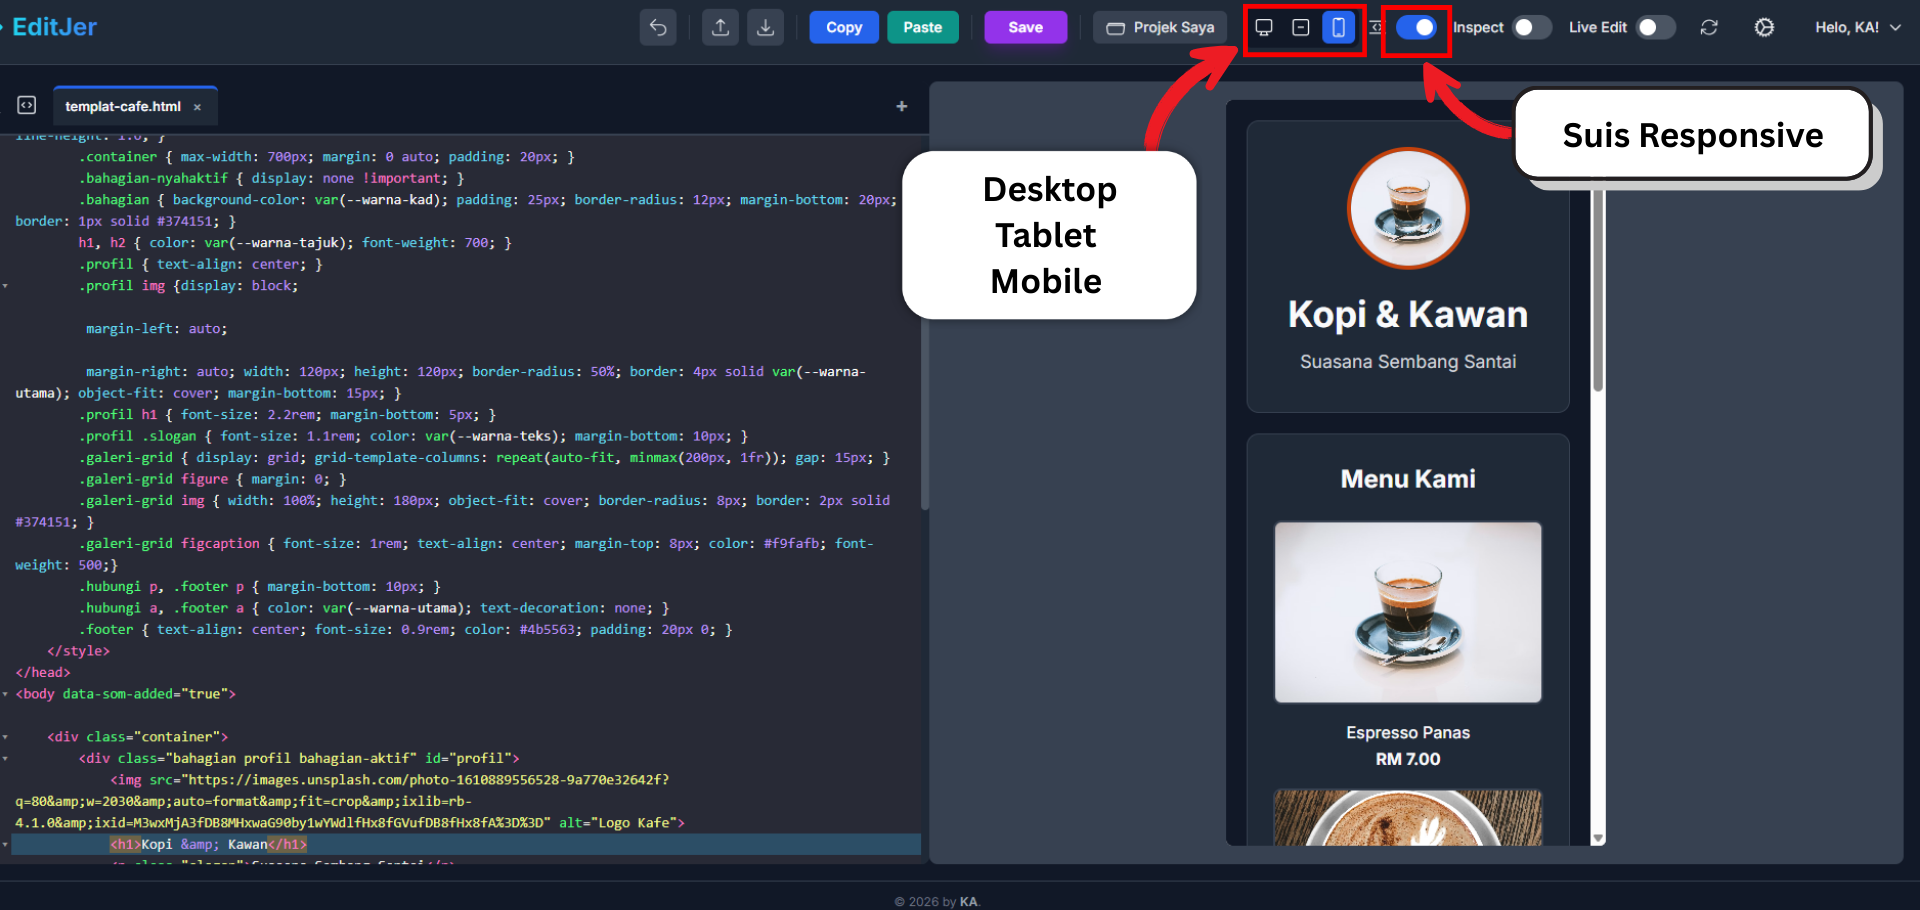Click the margin-left: auto; code line
The image size is (1920, 910).
(x=156, y=329)
